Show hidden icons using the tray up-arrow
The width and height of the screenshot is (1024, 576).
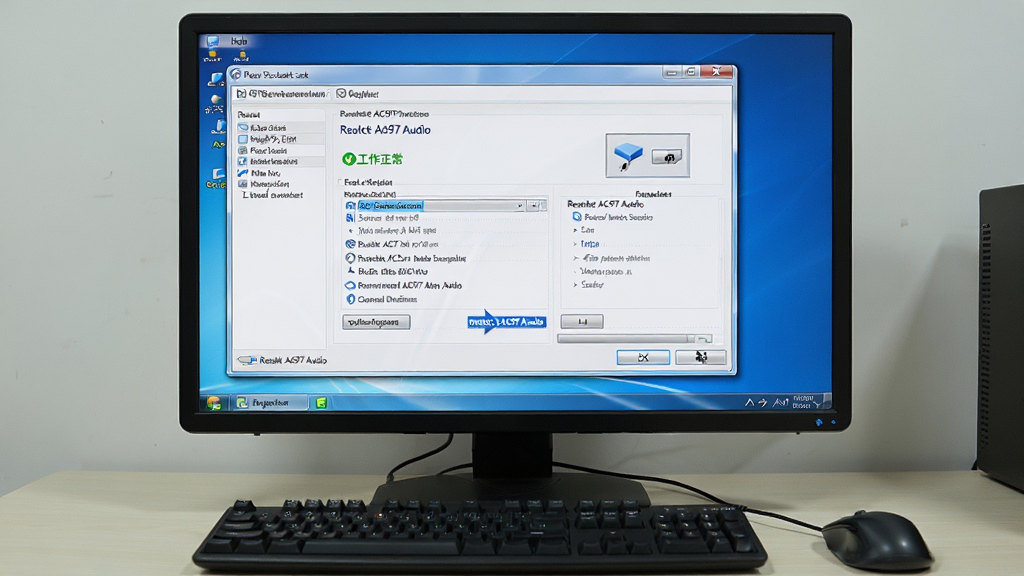tap(750, 402)
